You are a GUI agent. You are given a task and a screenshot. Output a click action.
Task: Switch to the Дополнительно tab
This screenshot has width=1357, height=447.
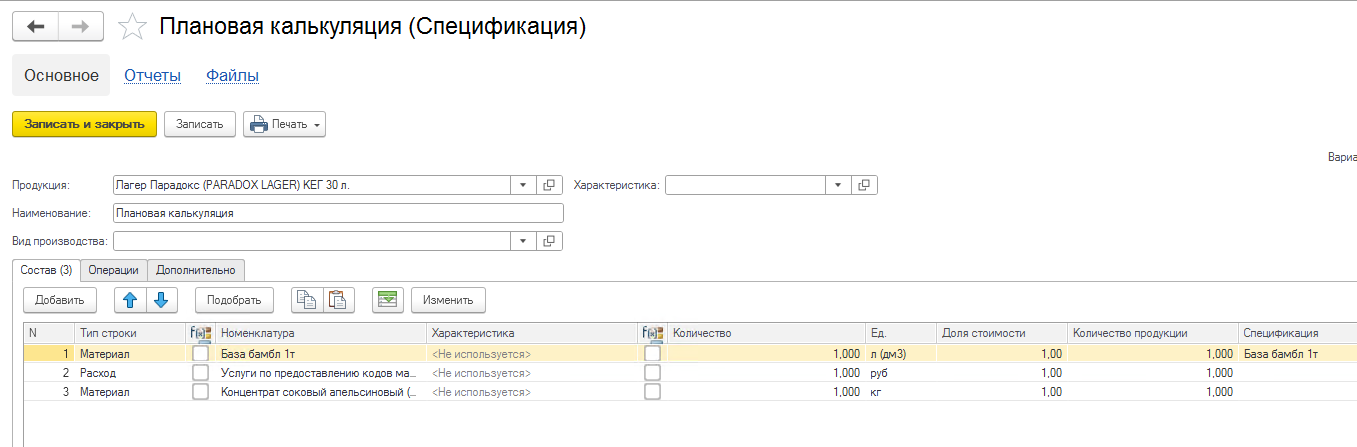pyautogui.click(x=196, y=270)
